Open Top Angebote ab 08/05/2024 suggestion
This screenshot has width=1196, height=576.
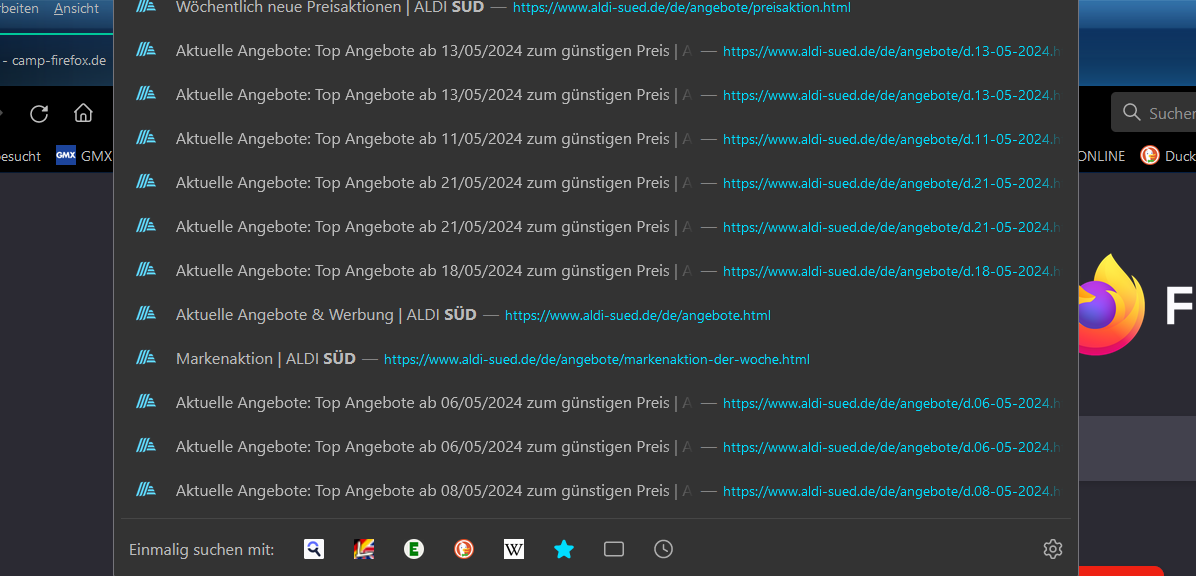pos(596,491)
